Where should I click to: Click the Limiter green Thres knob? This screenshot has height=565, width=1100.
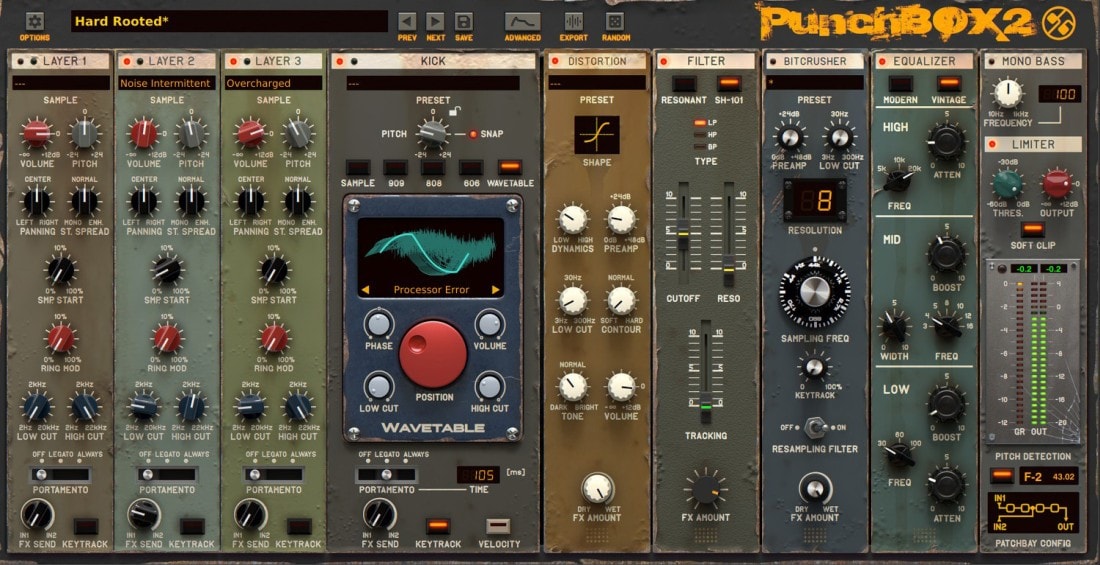coord(1007,184)
